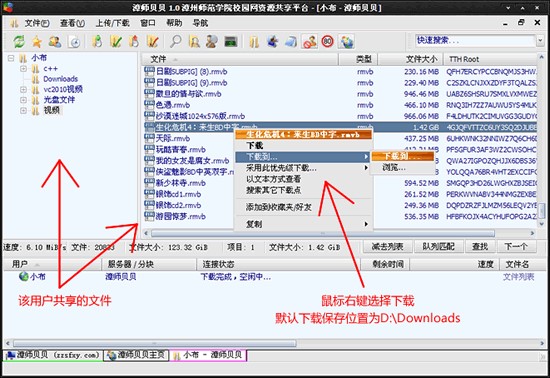Sort by the 文件大小 column header
Screen dimensions: 550x378
click(410, 59)
